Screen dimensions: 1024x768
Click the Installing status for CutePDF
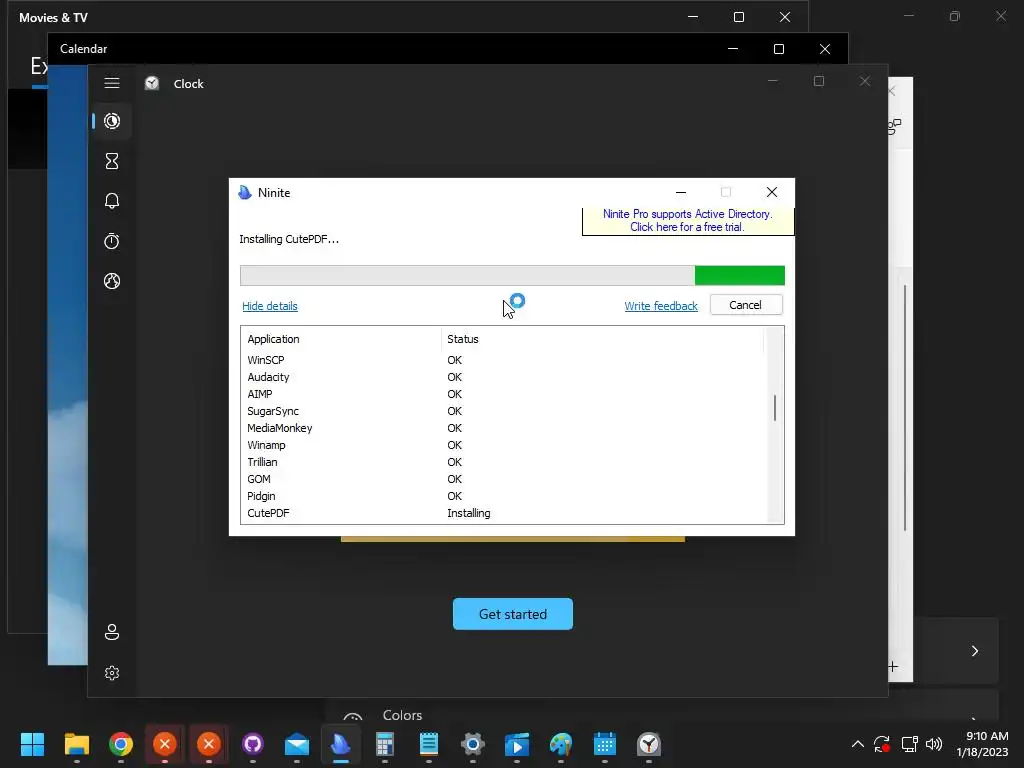point(469,513)
